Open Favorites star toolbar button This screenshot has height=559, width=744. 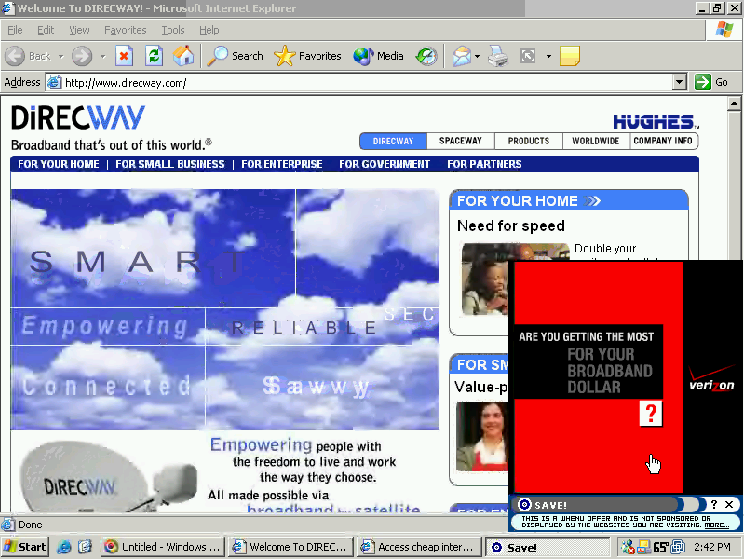pyautogui.click(x=308, y=56)
